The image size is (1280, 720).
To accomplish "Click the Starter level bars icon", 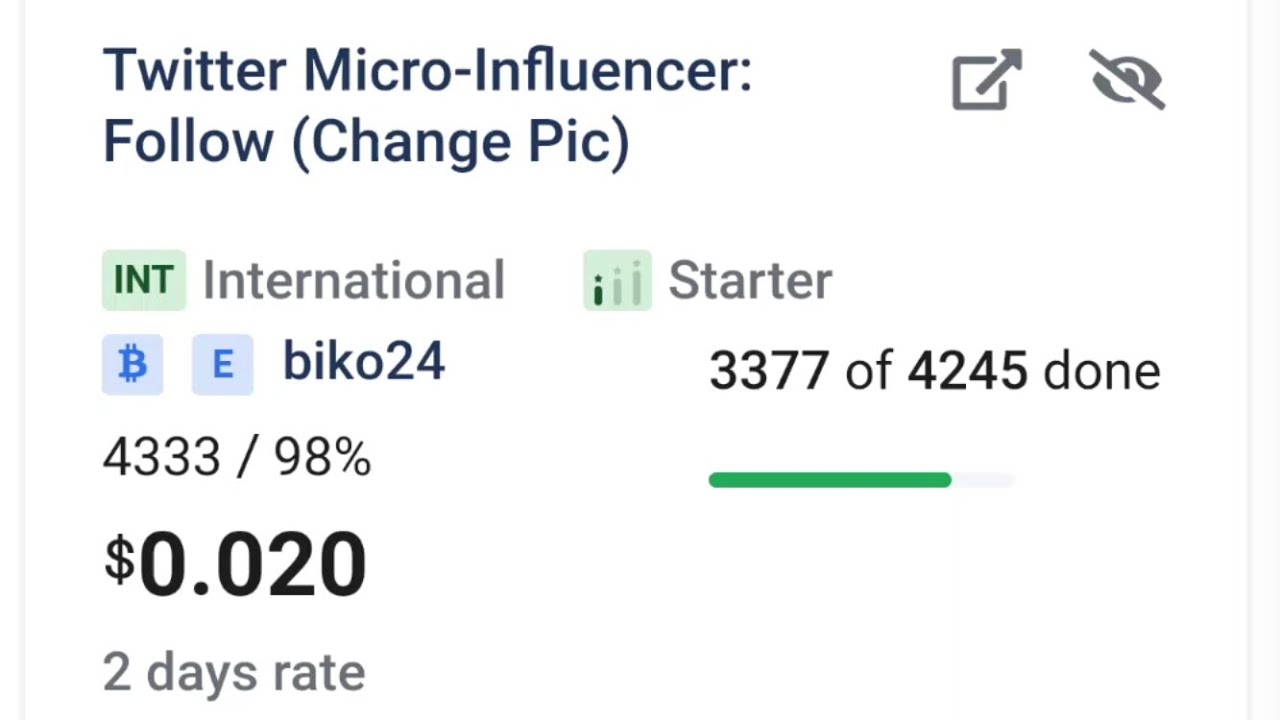I will tap(617, 280).
